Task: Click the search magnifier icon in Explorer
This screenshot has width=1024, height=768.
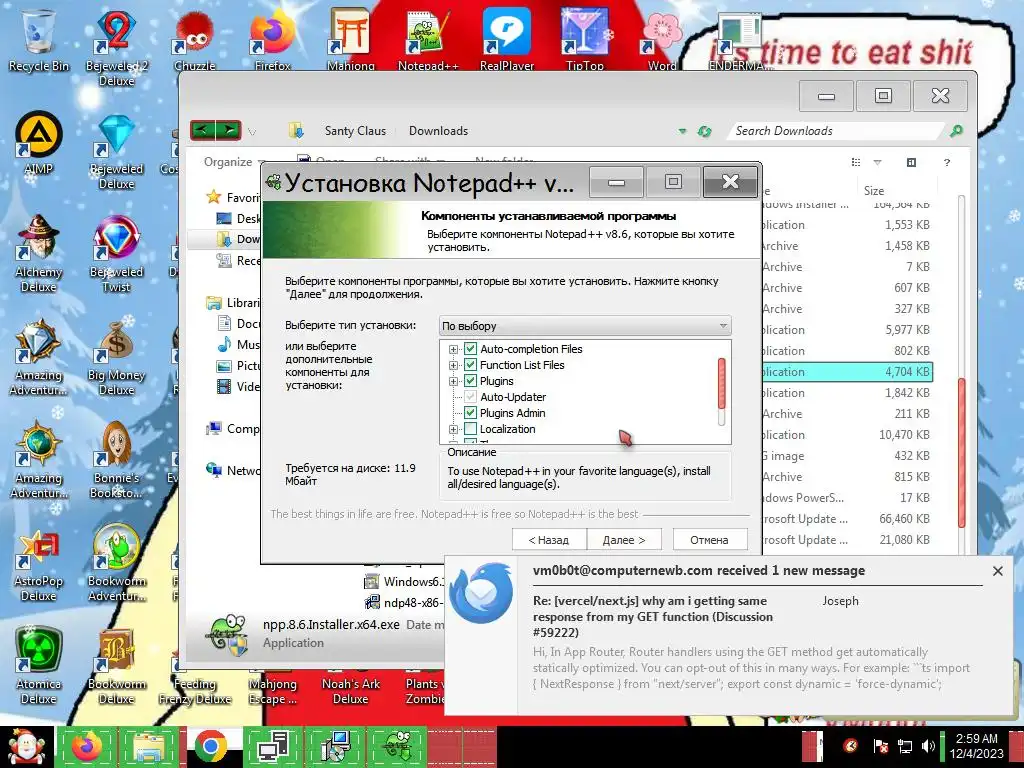Action: pos(956,131)
